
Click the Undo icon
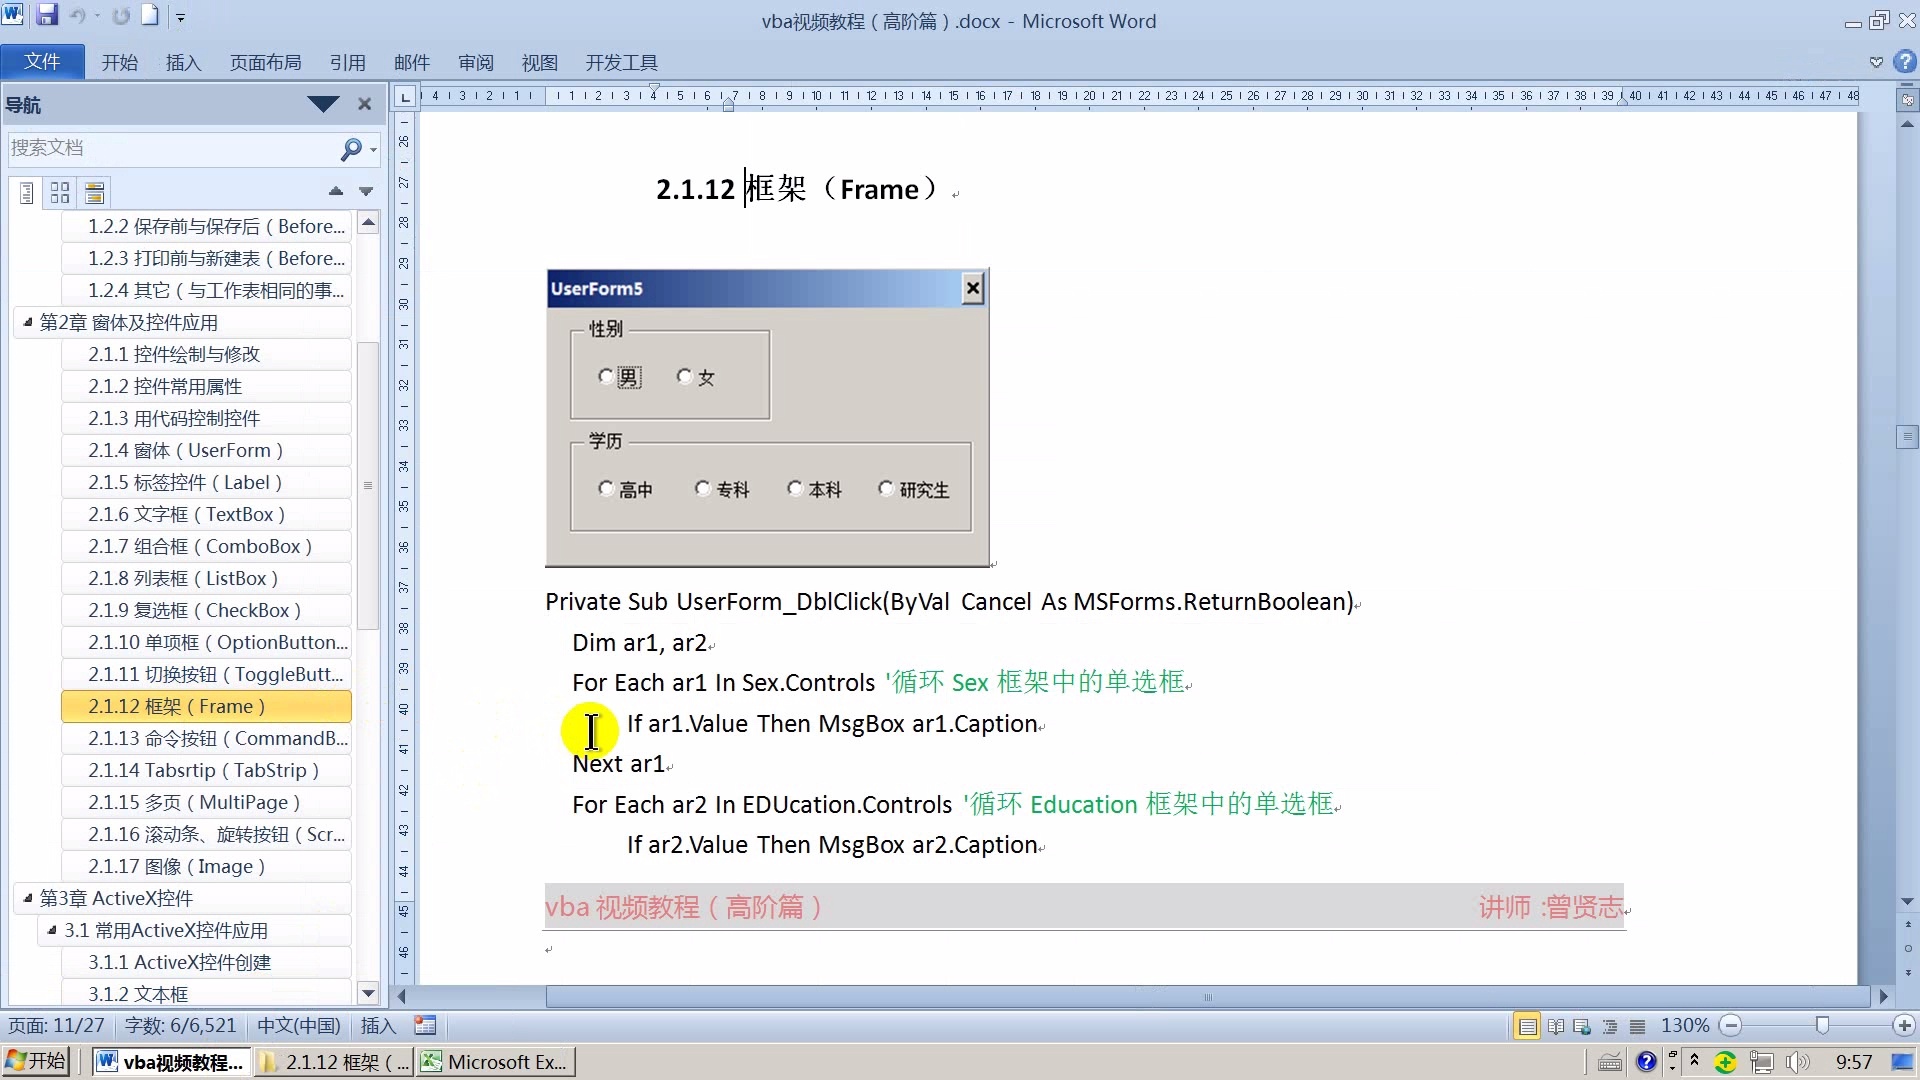tap(76, 15)
